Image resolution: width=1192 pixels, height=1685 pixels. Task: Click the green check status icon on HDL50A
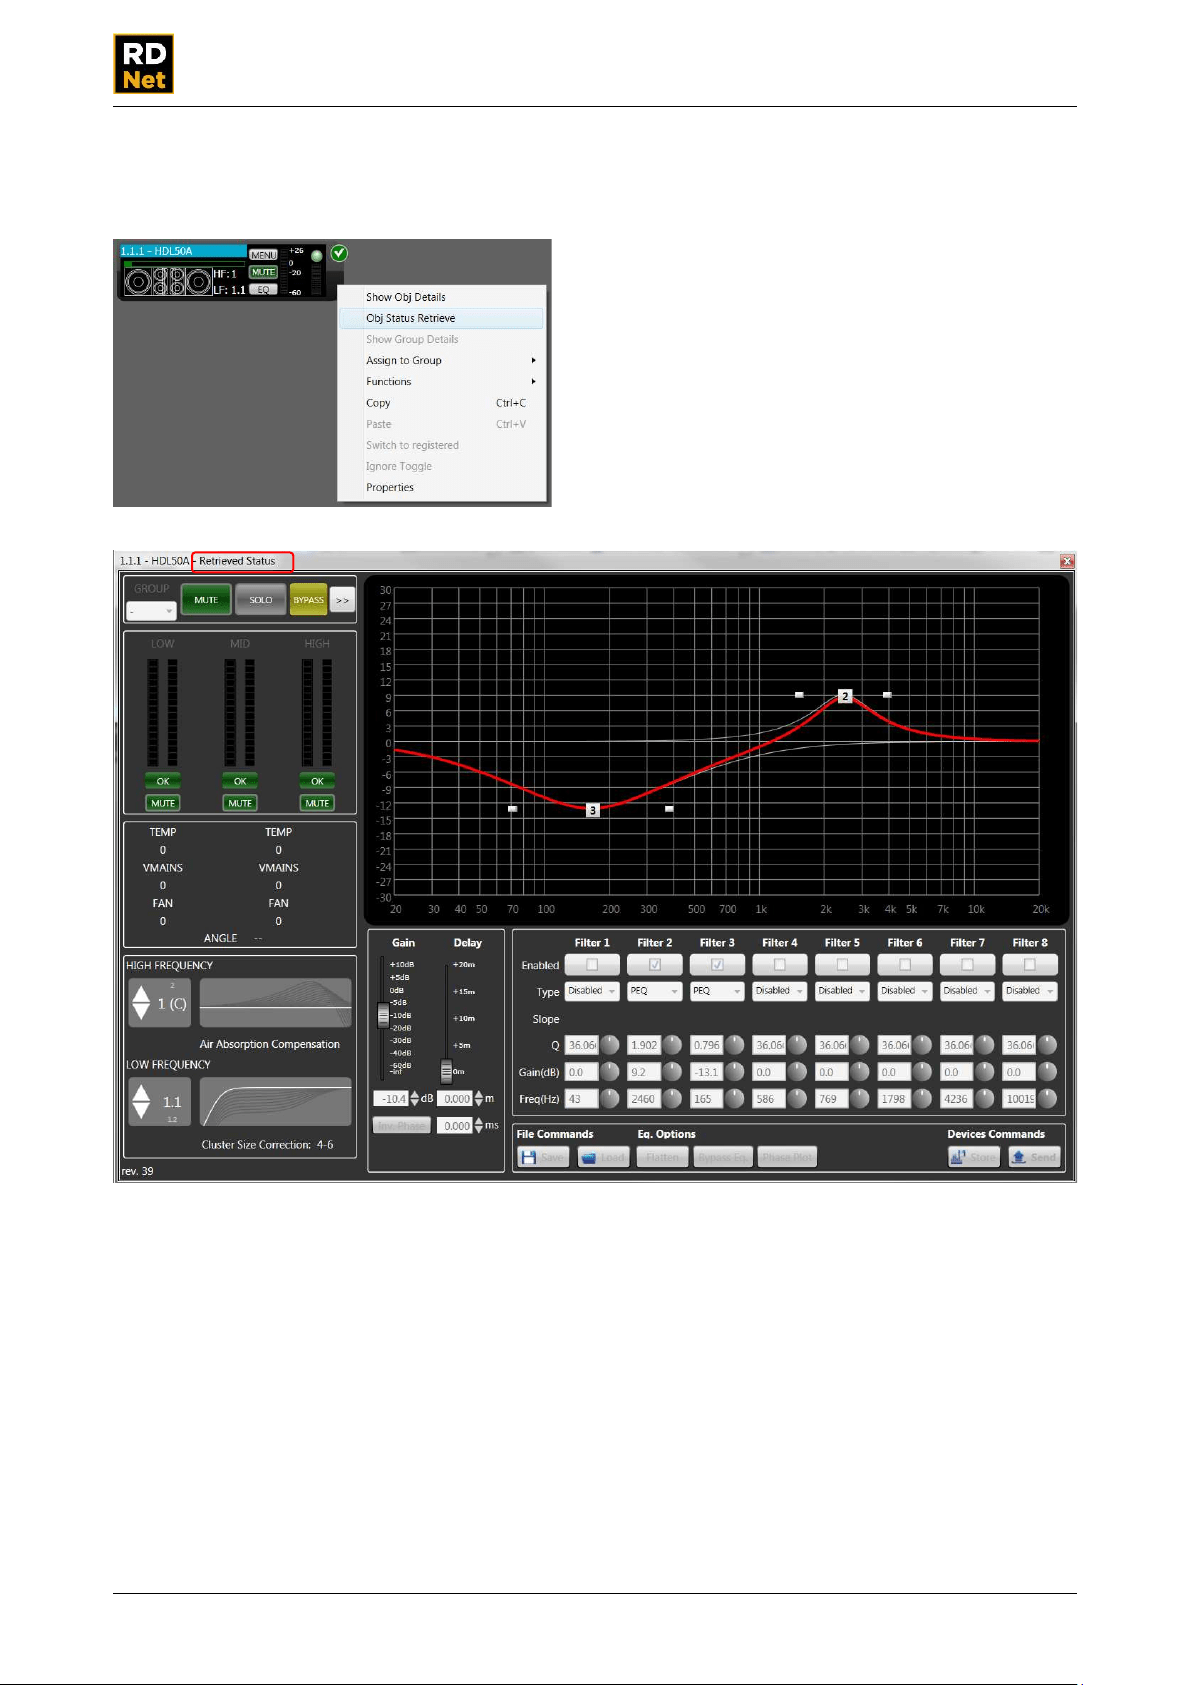[x=339, y=254]
